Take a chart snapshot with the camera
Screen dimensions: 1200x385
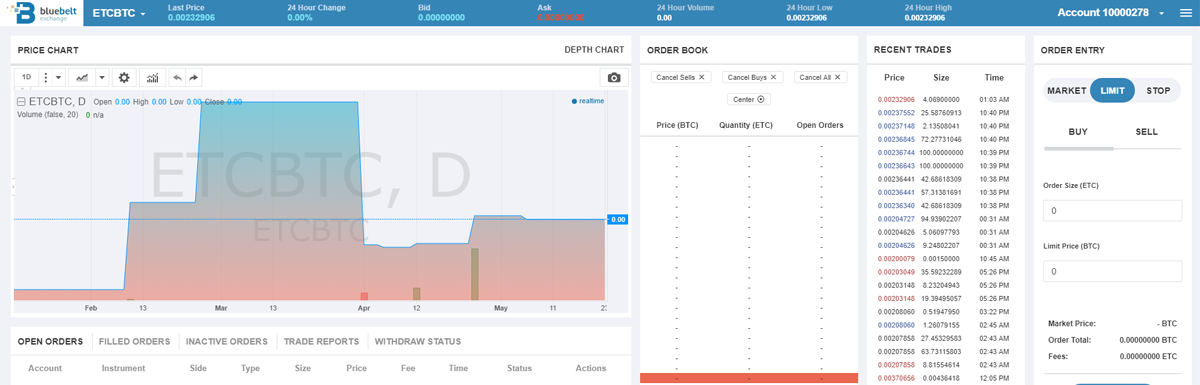coord(614,77)
